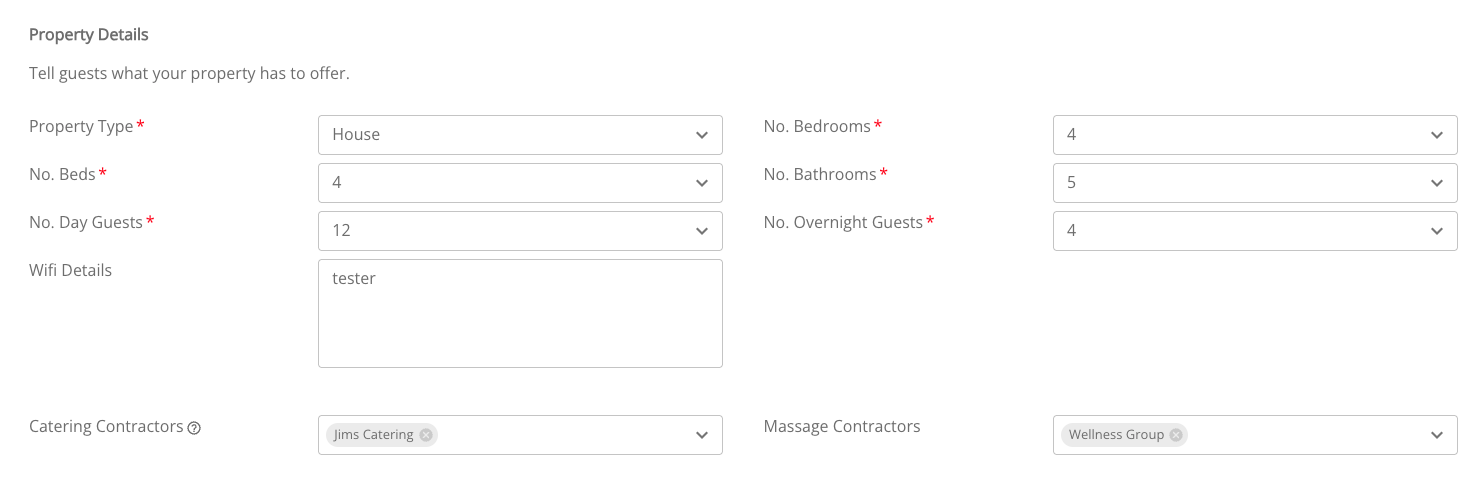Click the Catering Contractors help icon

tap(195, 428)
